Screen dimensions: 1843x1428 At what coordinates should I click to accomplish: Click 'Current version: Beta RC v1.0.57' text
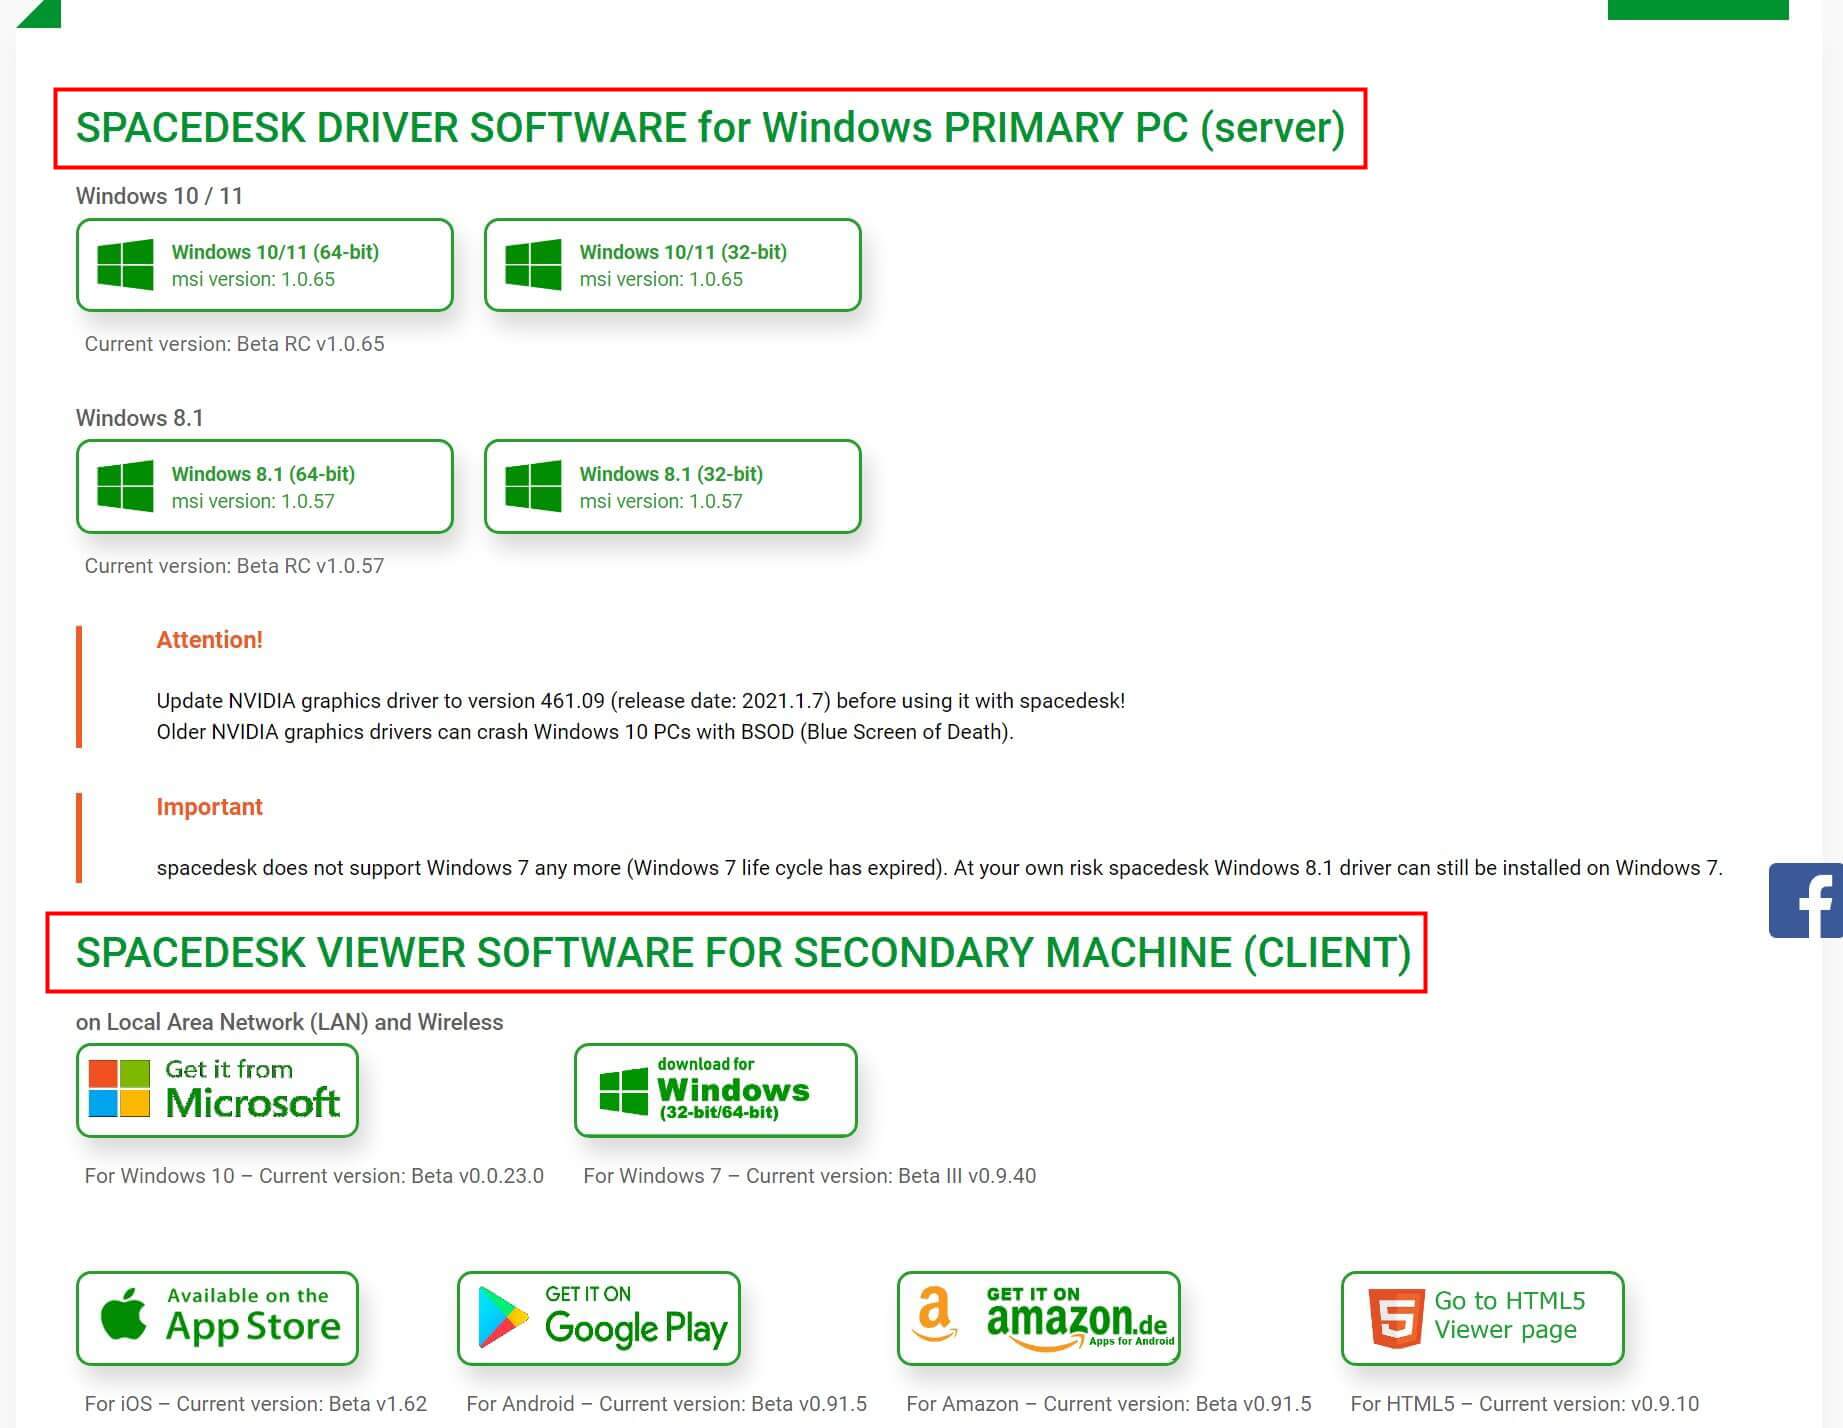coord(235,566)
